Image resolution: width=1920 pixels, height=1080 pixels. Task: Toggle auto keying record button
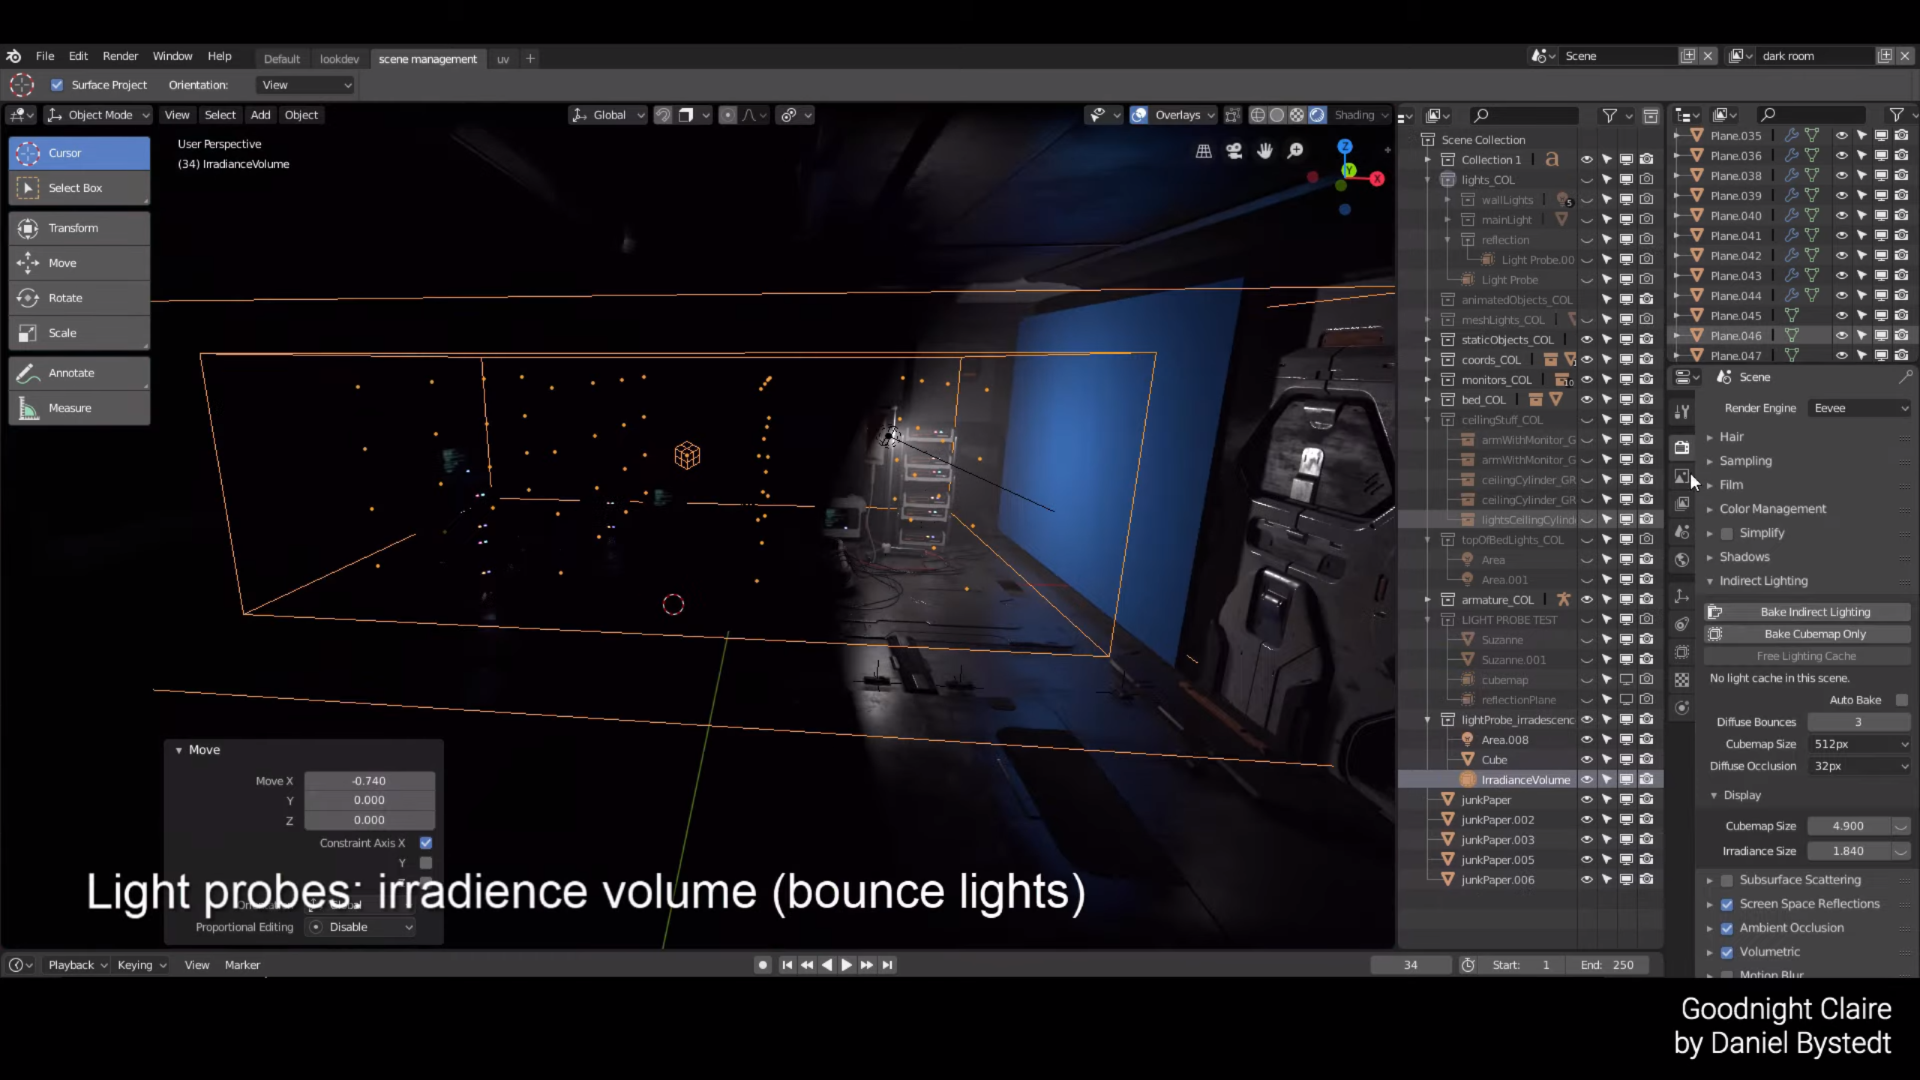[763, 965]
